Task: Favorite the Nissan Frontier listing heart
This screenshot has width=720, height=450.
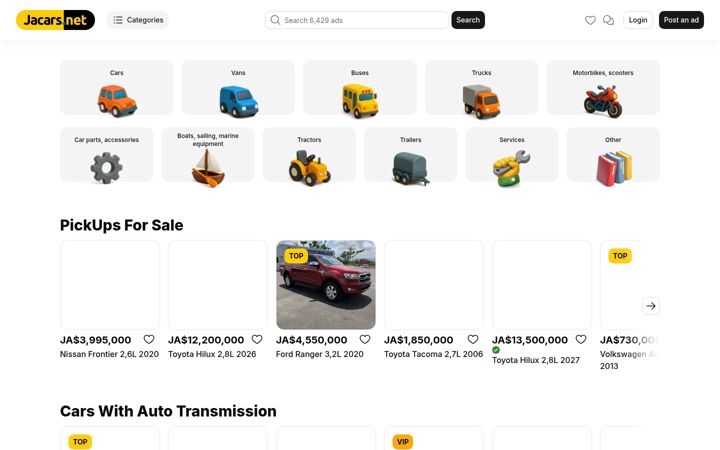Action: coord(149,339)
